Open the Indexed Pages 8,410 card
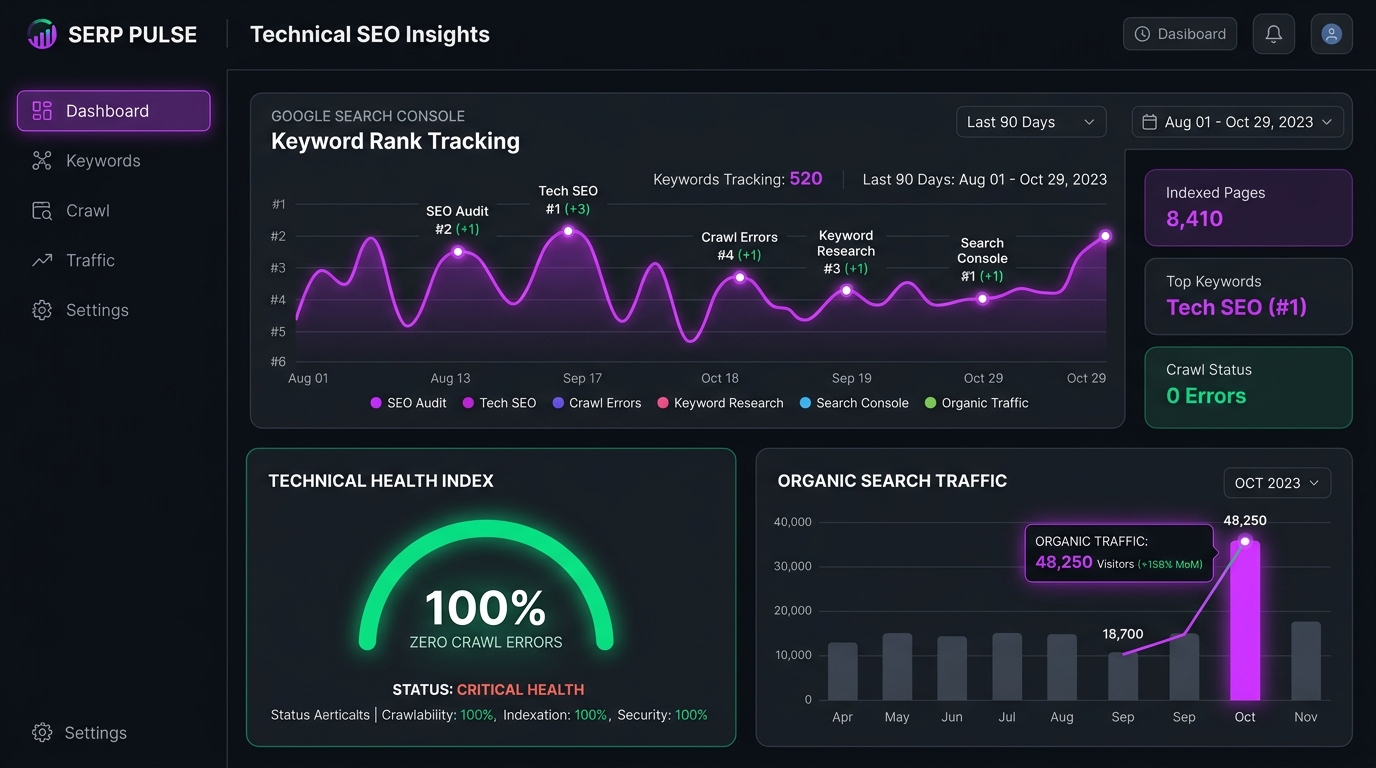 [x=1248, y=207]
